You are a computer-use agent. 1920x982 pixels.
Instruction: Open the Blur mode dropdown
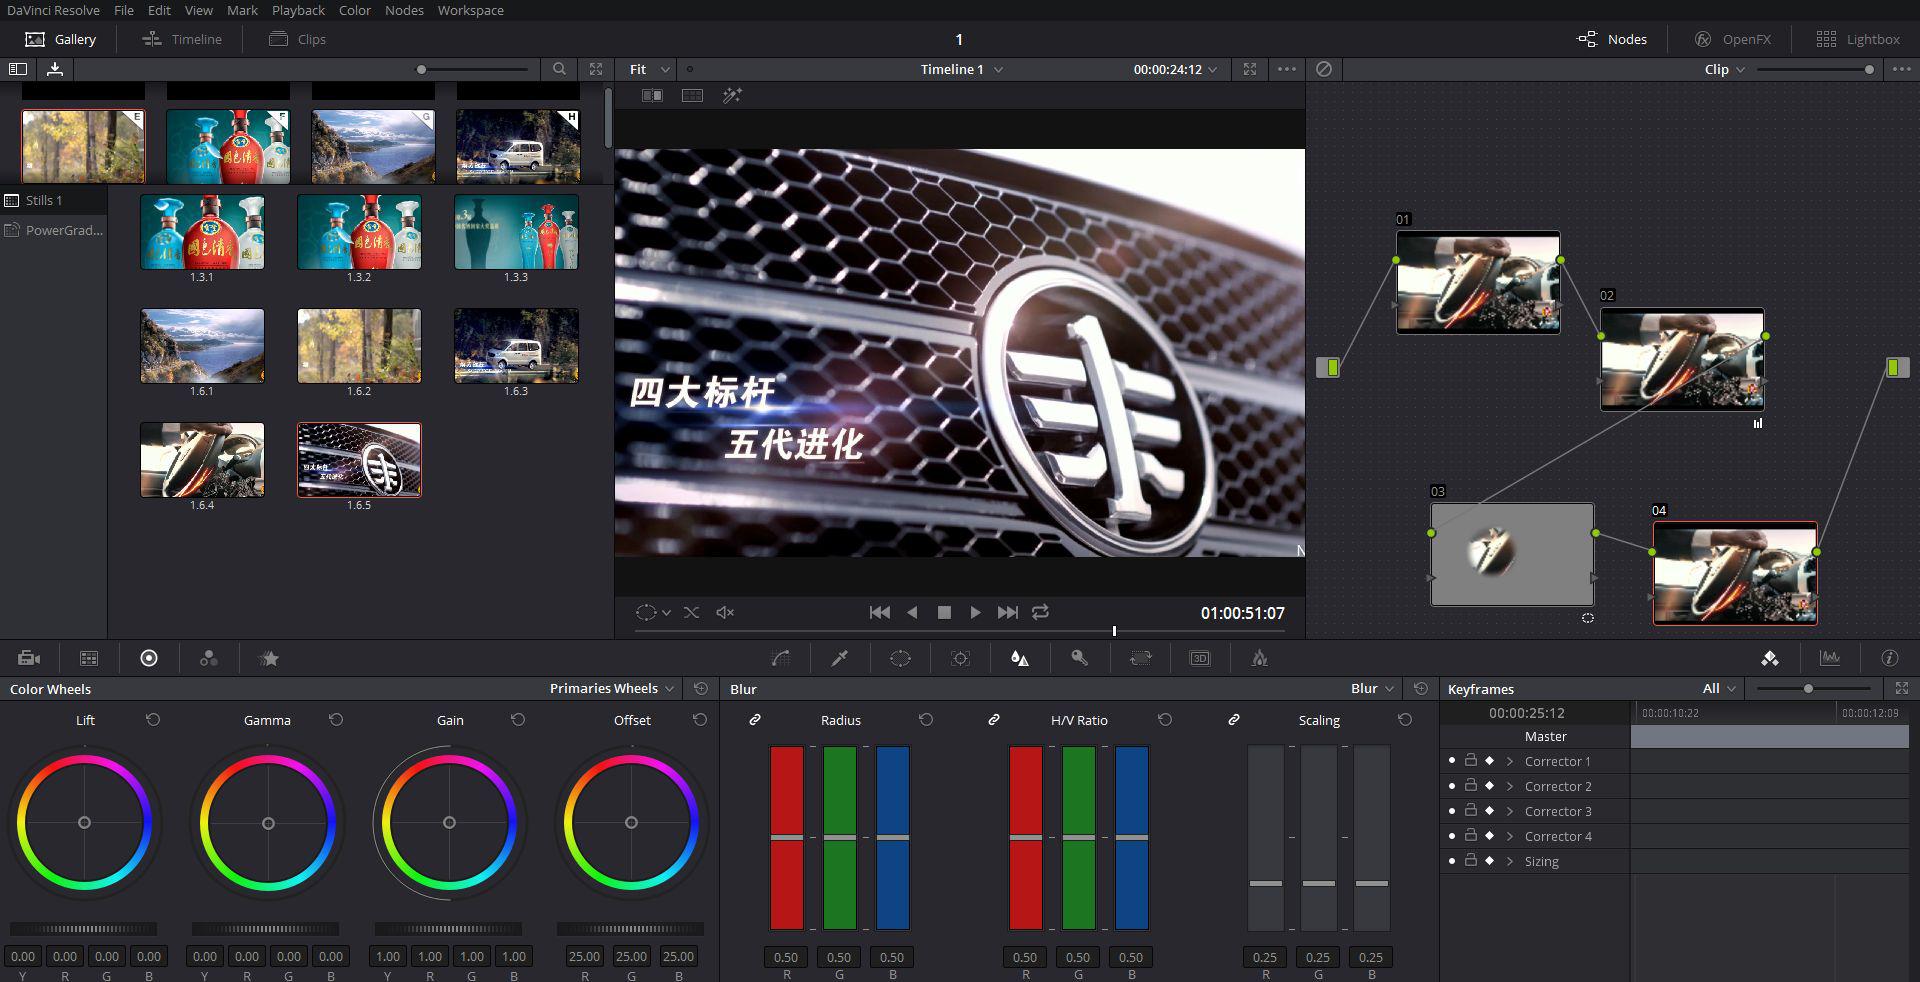pyautogui.click(x=1372, y=688)
